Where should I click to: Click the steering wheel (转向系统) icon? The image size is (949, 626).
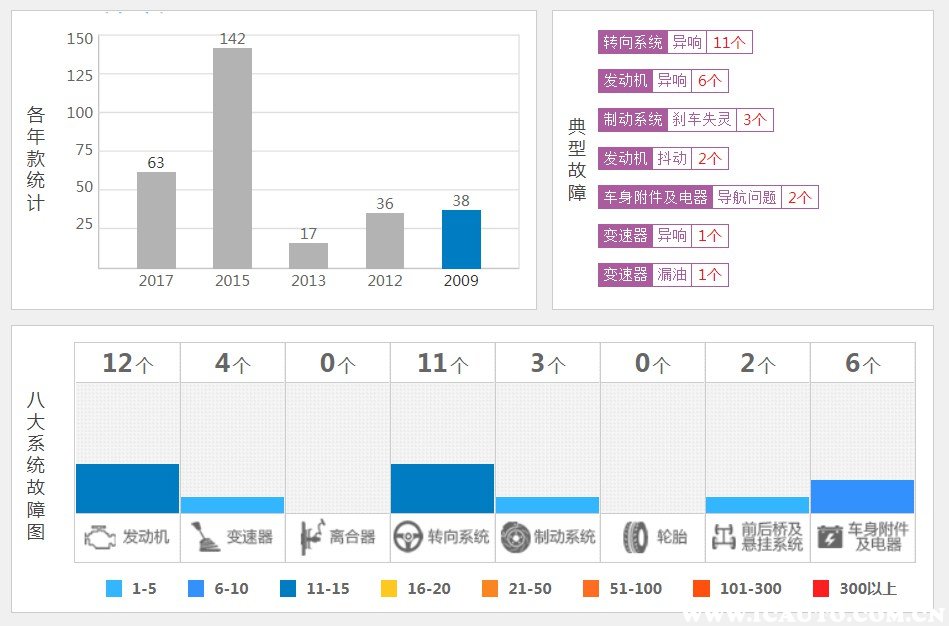[406, 537]
